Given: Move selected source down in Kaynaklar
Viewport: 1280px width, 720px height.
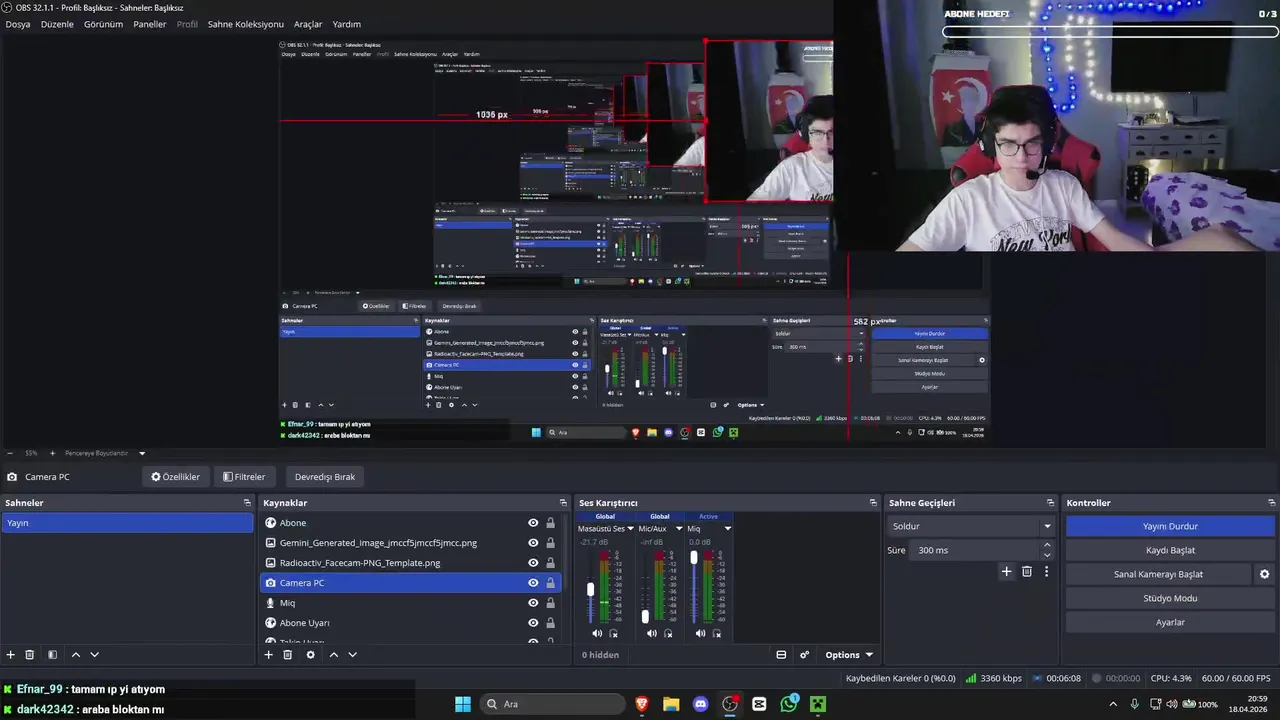Looking at the screenshot, I should tap(352, 655).
